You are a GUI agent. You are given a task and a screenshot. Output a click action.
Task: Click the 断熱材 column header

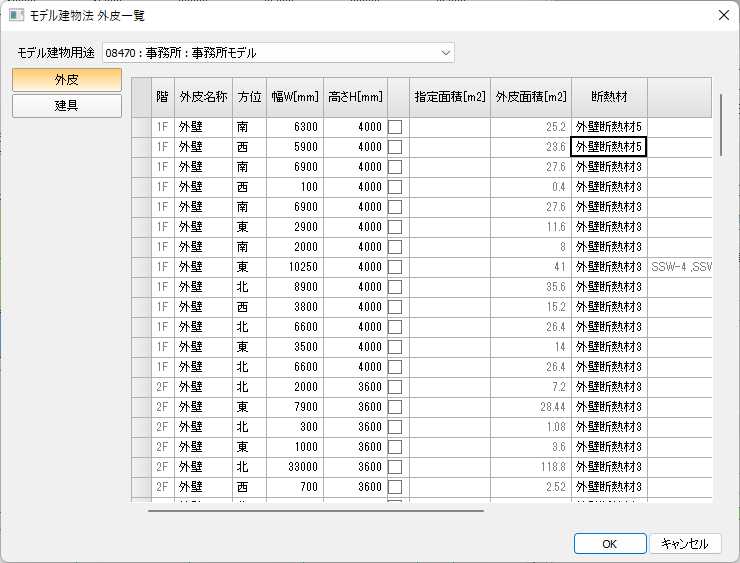coord(609,97)
